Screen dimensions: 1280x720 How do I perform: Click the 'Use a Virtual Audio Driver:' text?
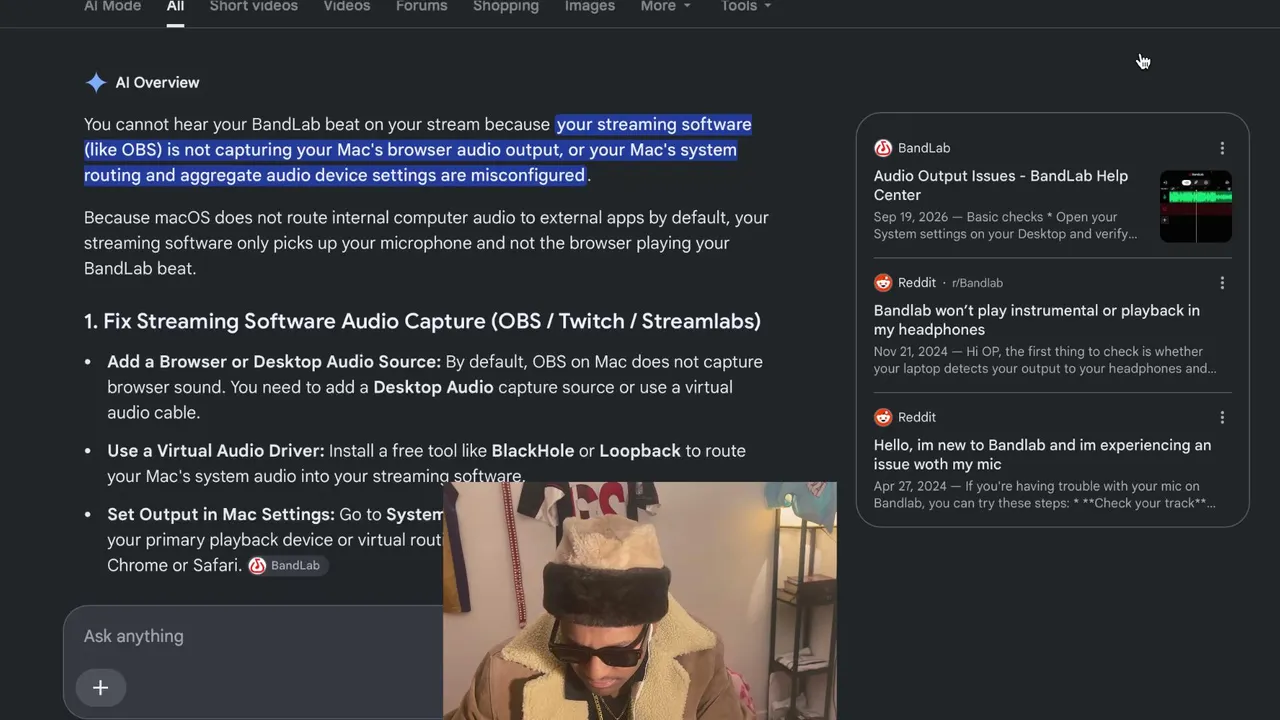pos(216,451)
